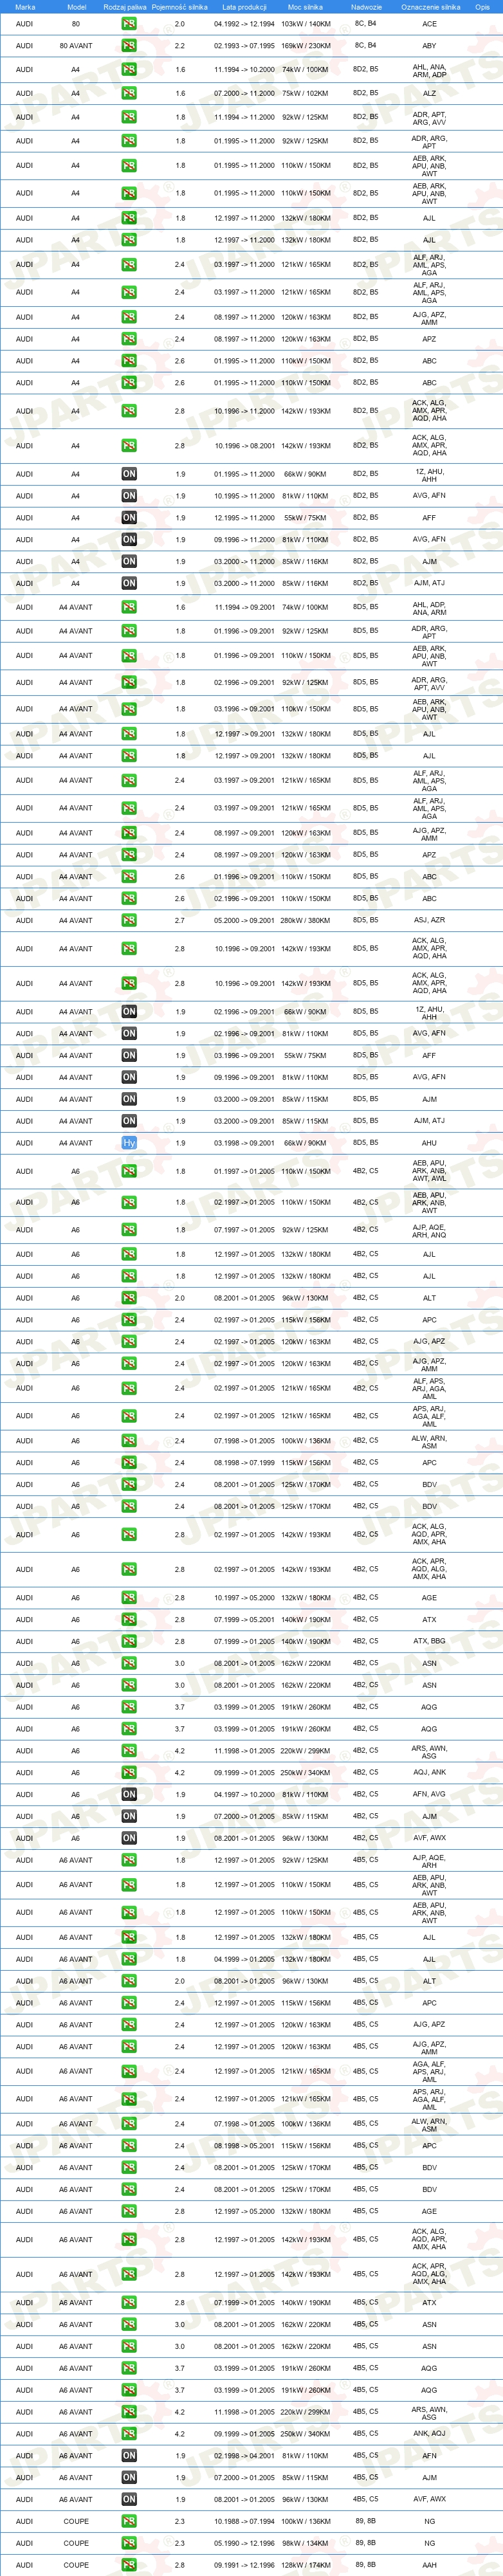Click the 80 AVANT model cell
The image size is (503, 2576).
tap(76, 45)
